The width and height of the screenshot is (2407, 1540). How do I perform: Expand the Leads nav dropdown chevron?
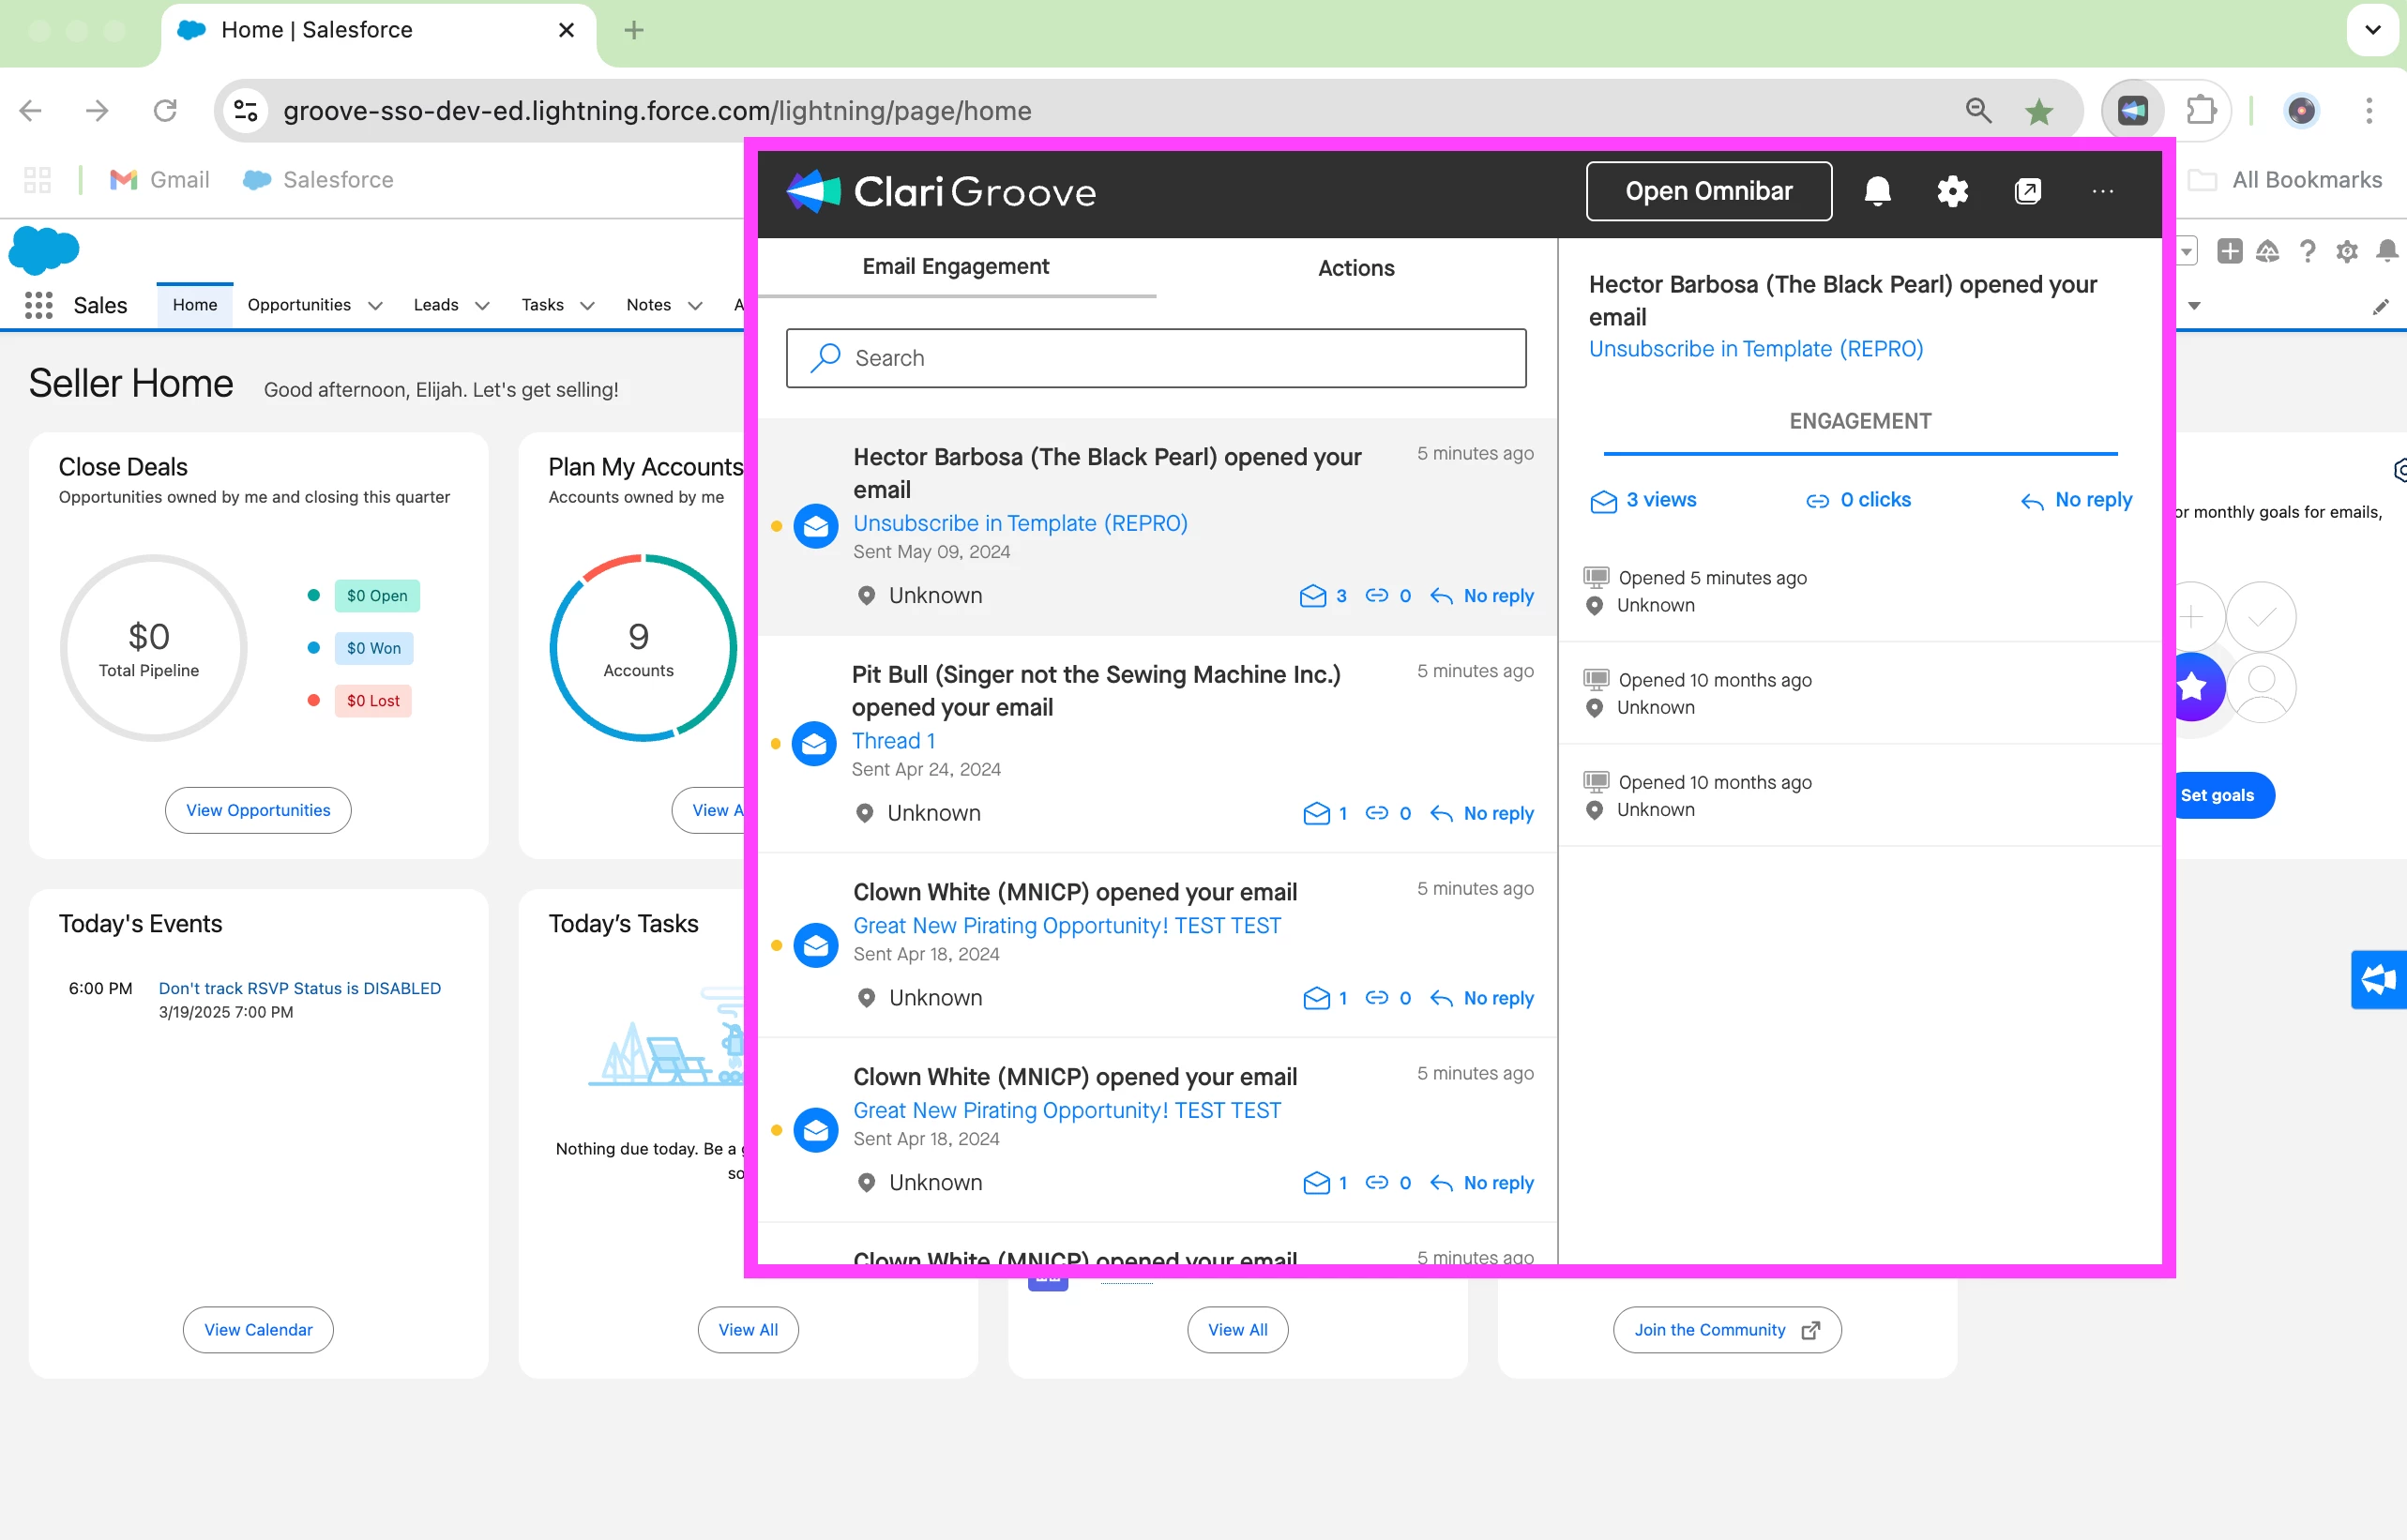coord(482,306)
